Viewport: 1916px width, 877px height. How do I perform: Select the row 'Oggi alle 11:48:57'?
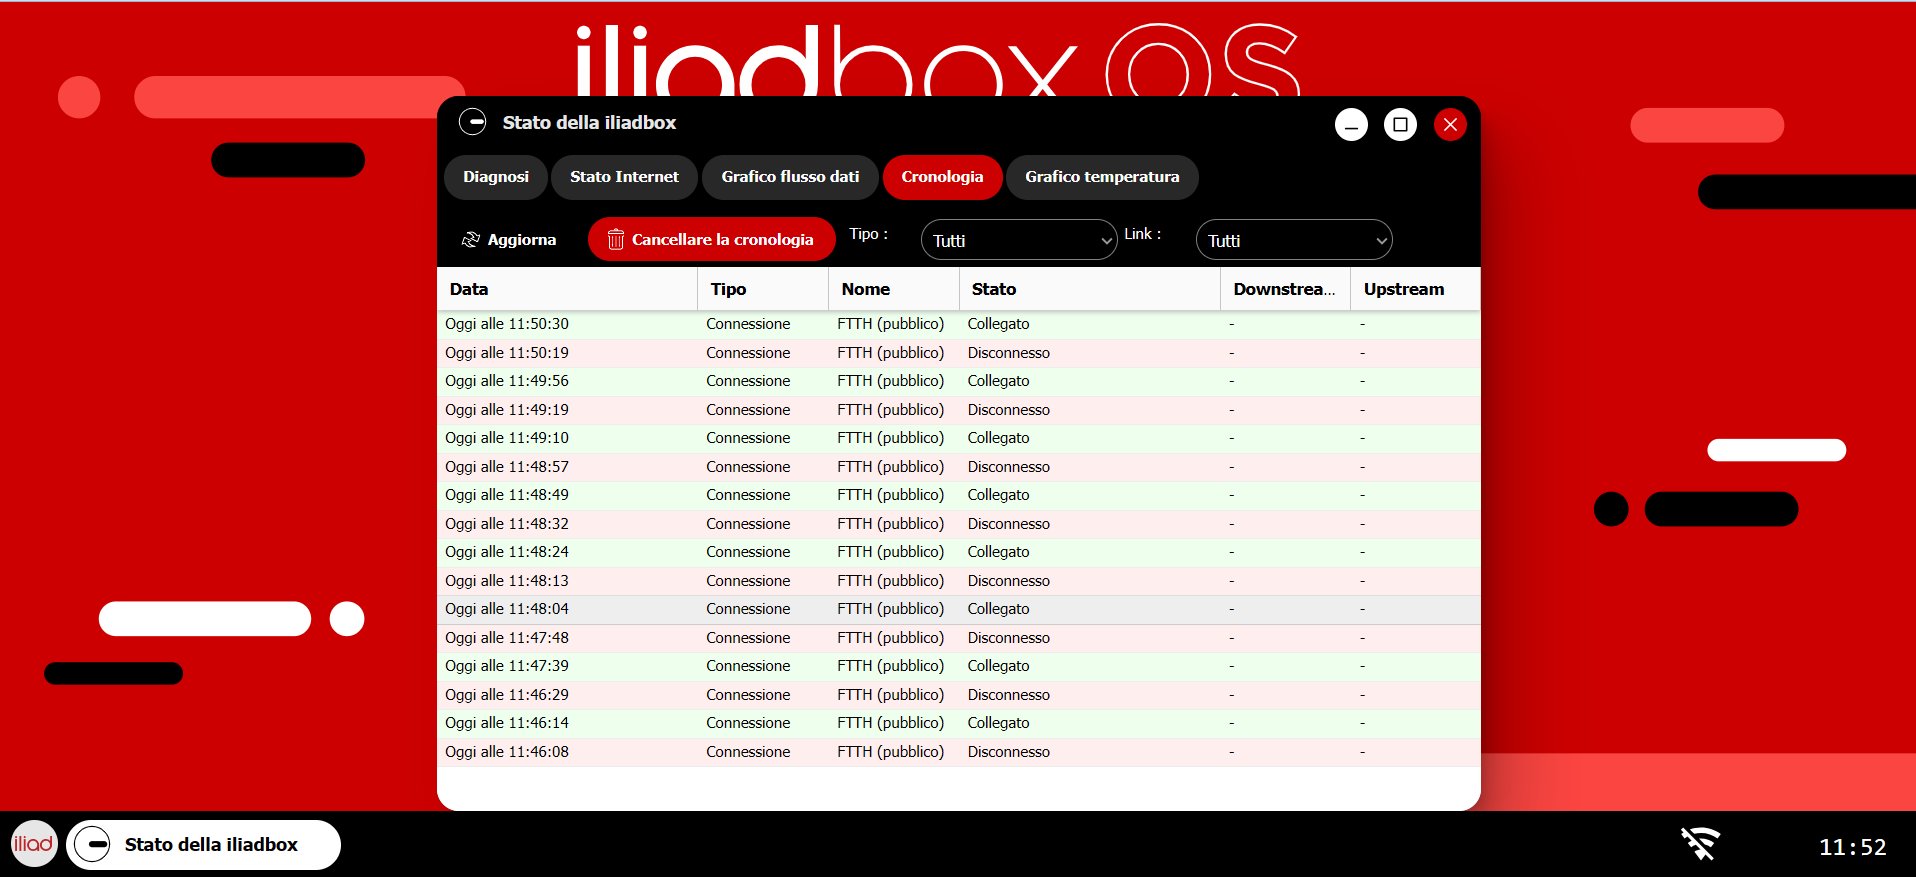959,467
